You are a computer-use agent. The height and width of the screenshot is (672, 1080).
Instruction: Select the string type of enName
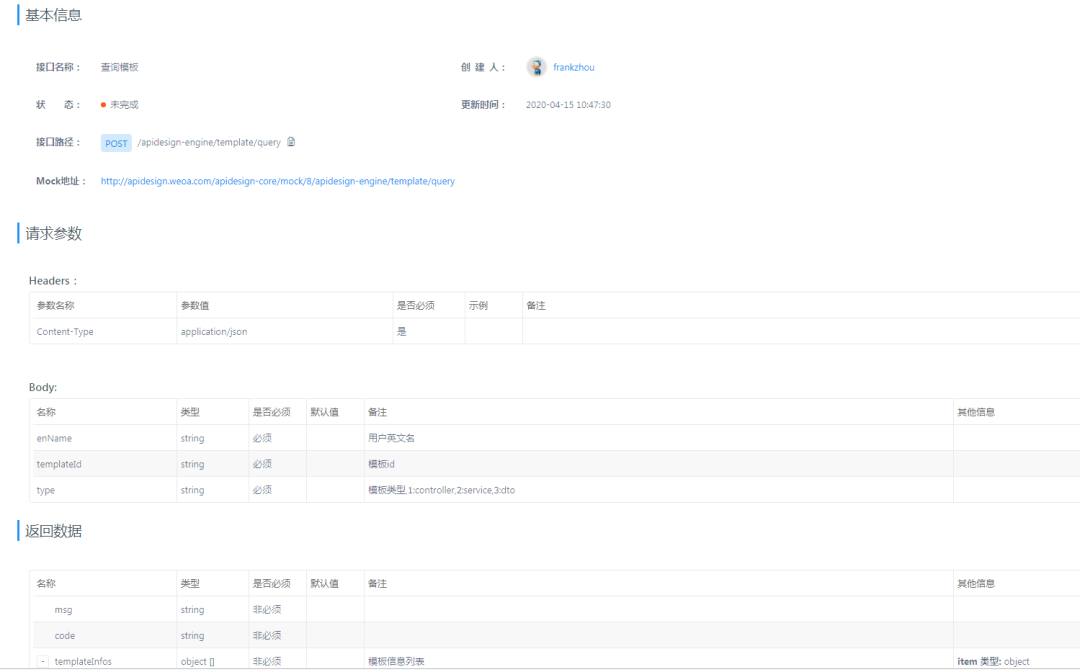[x=192, y=438]
